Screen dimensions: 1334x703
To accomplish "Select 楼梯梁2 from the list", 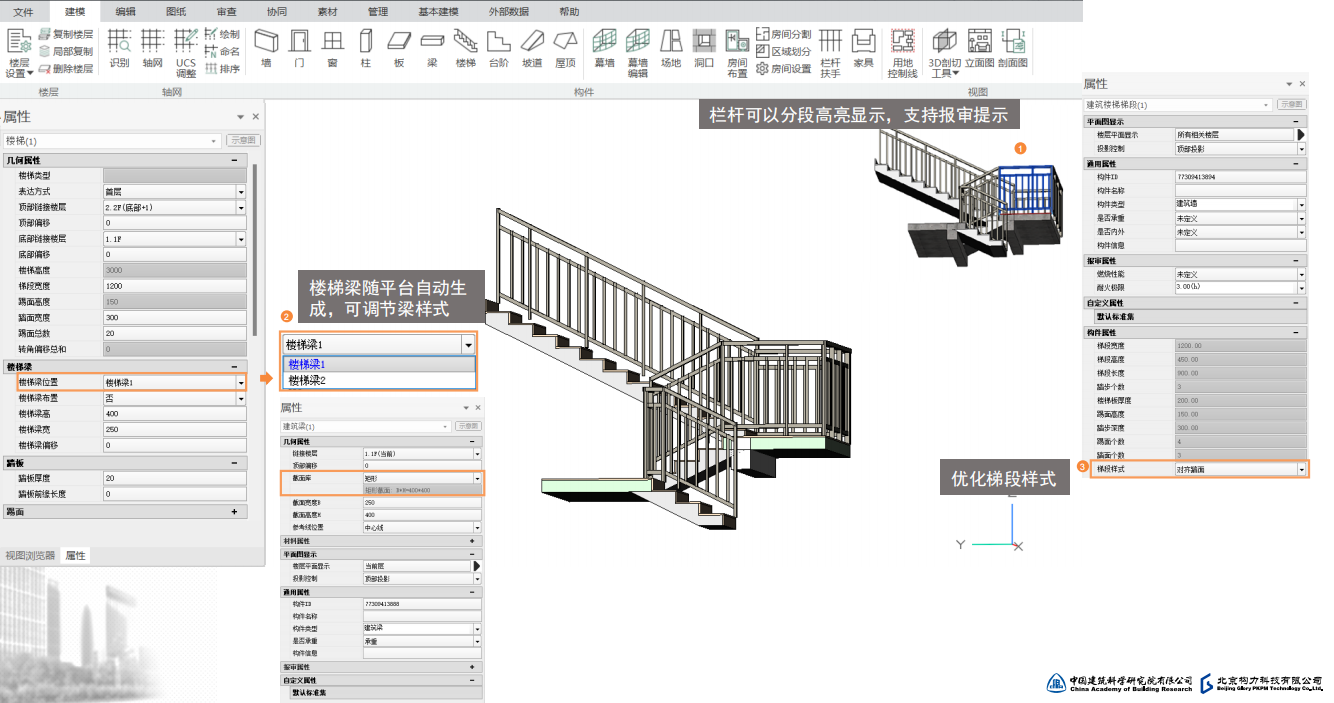I will pos(308,381).
